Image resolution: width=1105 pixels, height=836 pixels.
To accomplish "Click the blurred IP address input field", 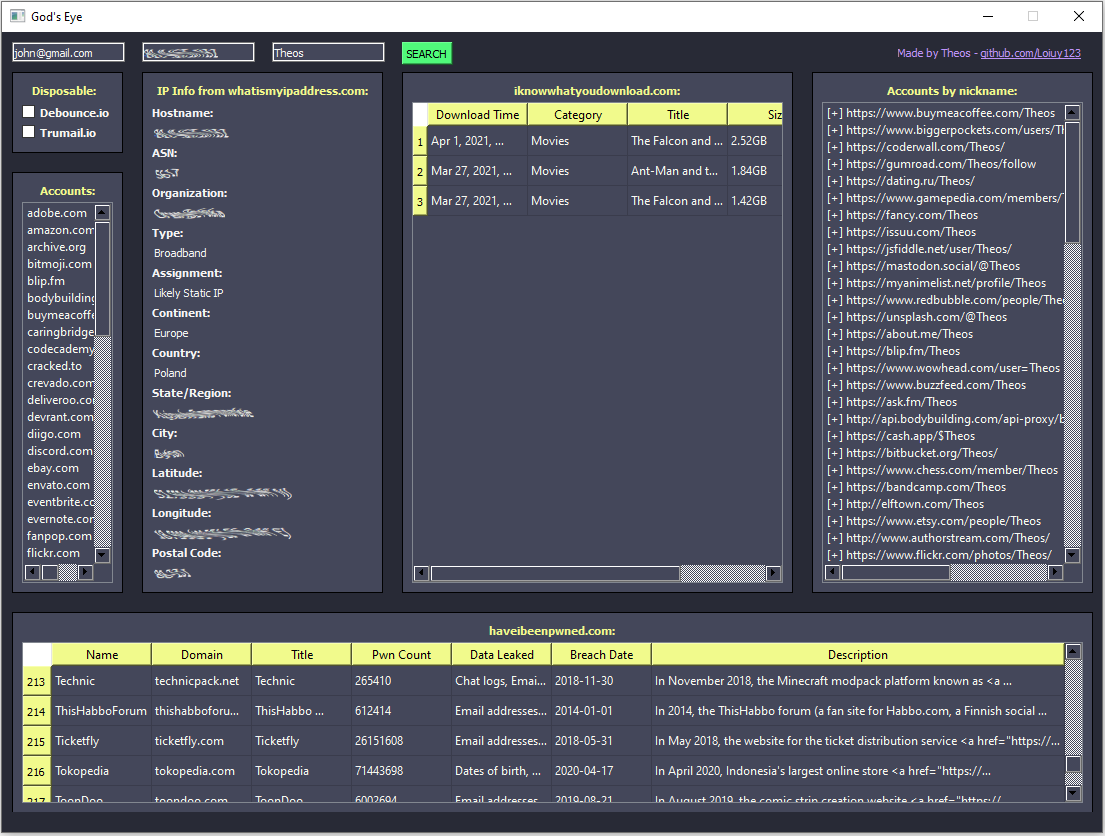I will (x=198, y=52).
